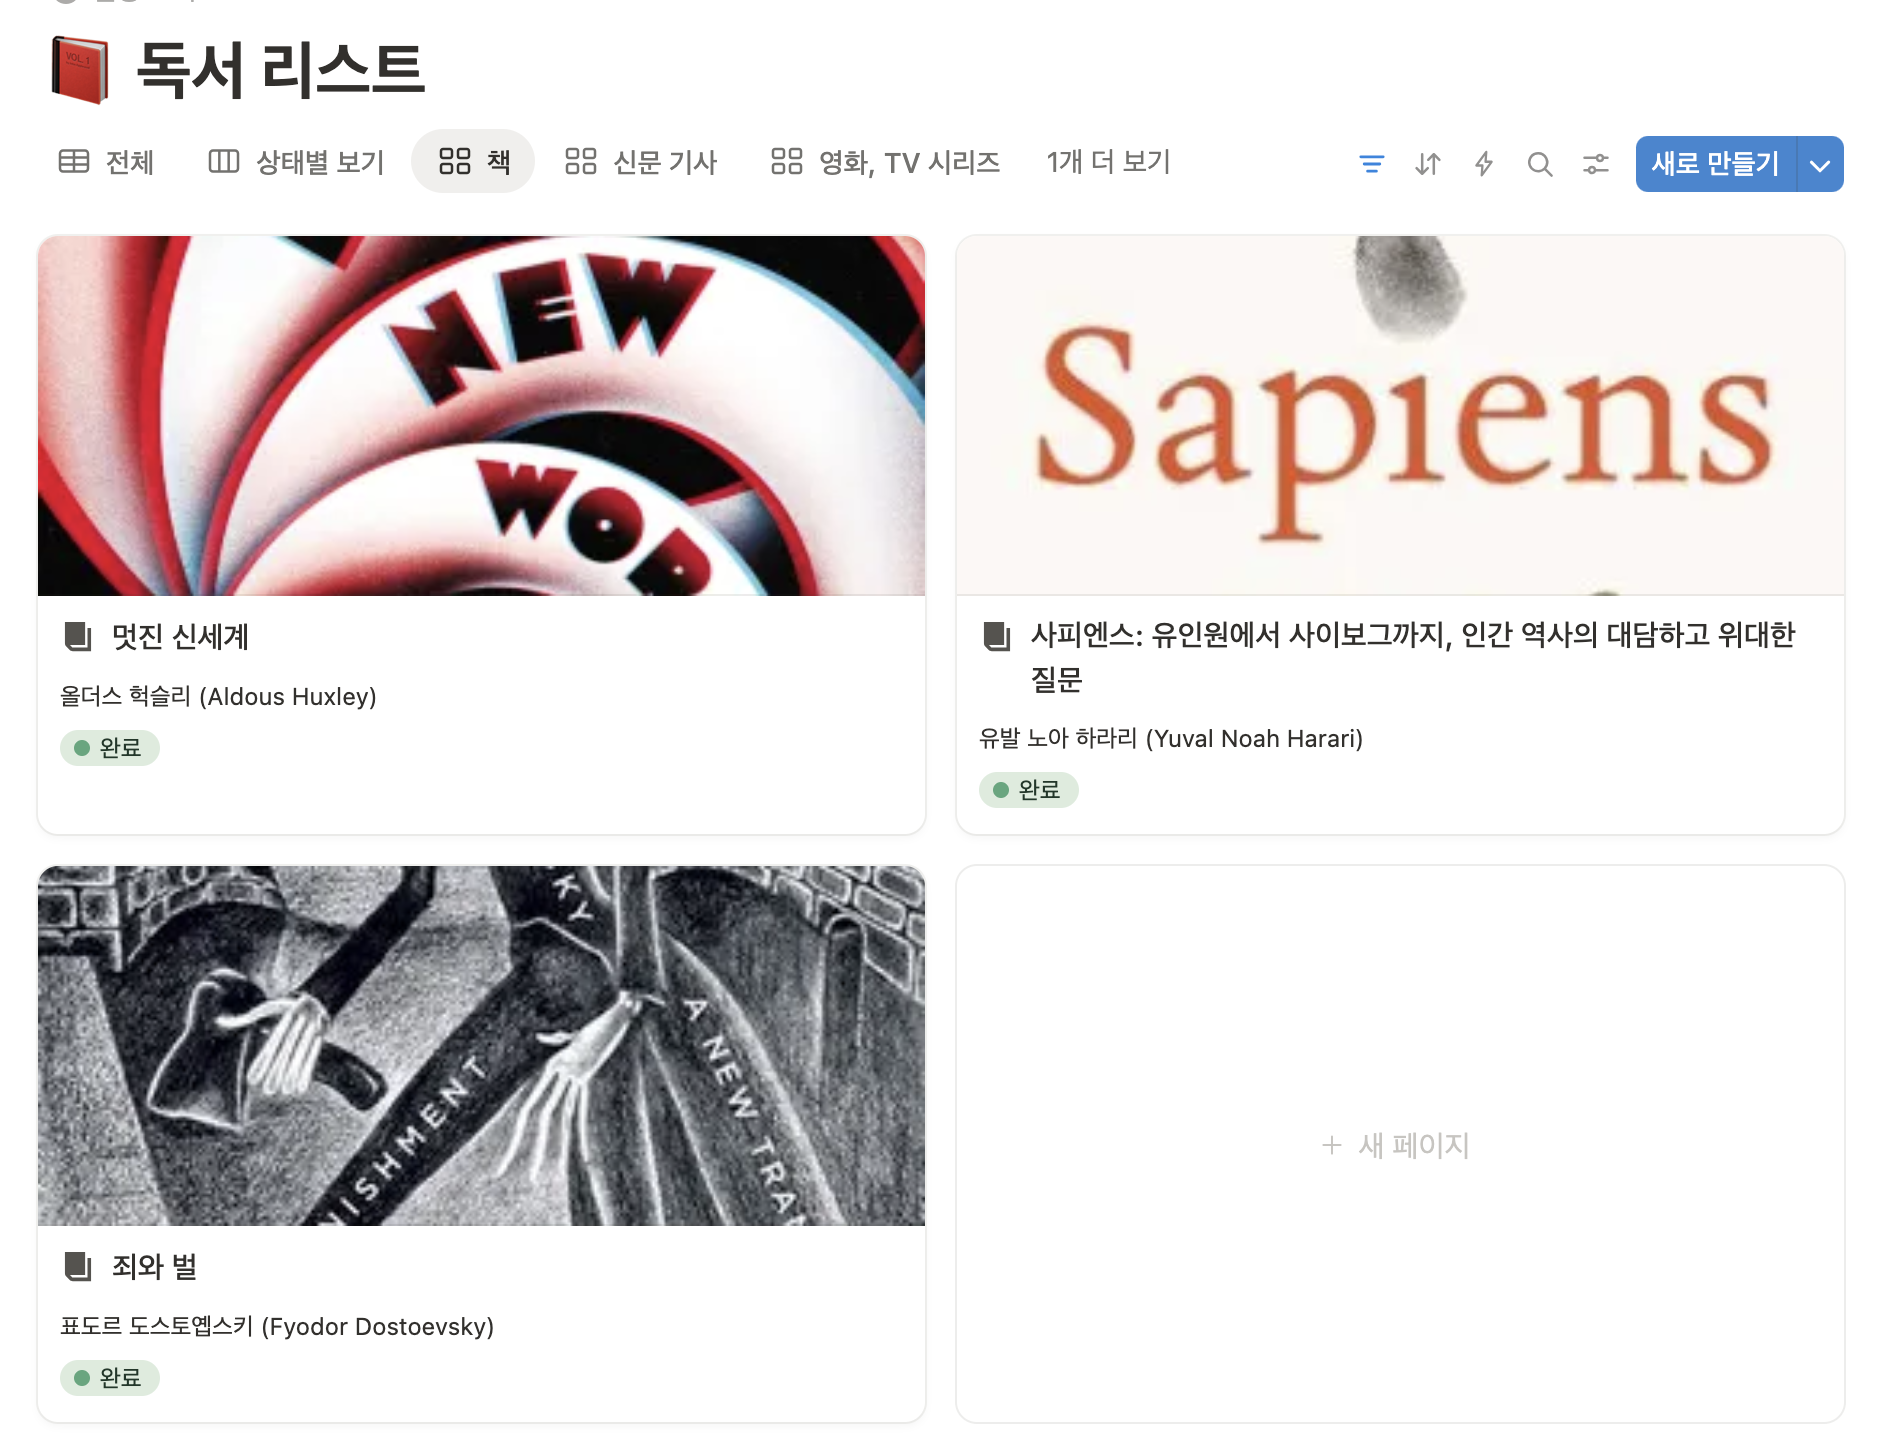Switch to the 전체 table view tab

click(107, 162)
